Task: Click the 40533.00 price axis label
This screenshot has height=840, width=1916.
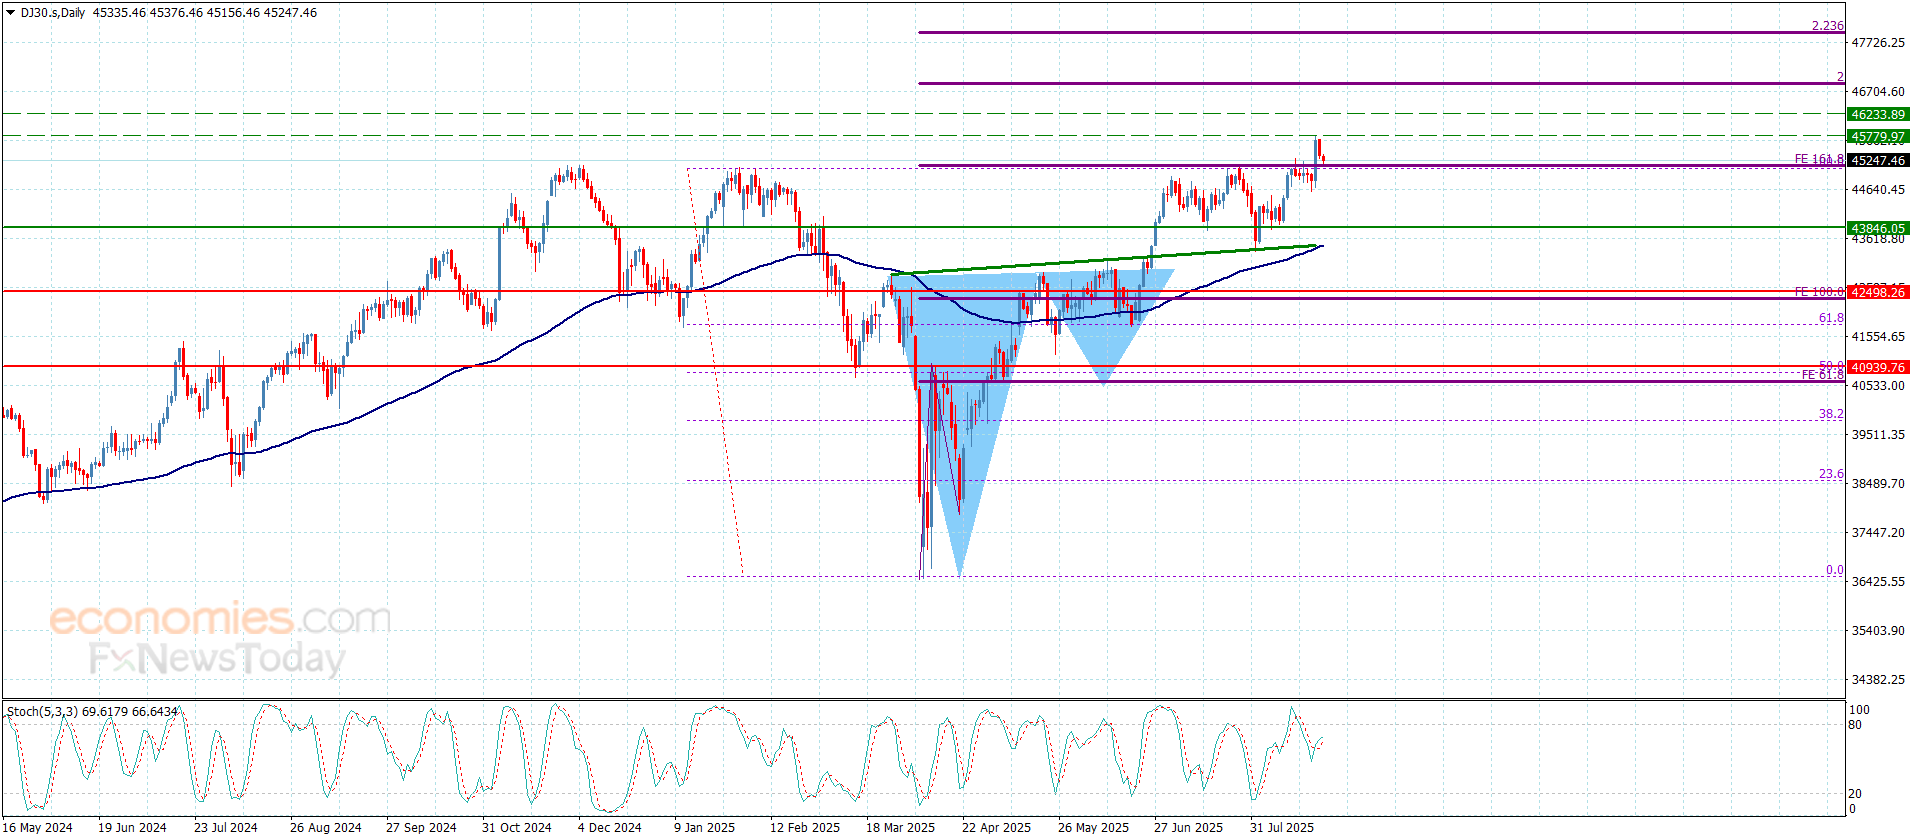Action: click(x=1878, y=386)
